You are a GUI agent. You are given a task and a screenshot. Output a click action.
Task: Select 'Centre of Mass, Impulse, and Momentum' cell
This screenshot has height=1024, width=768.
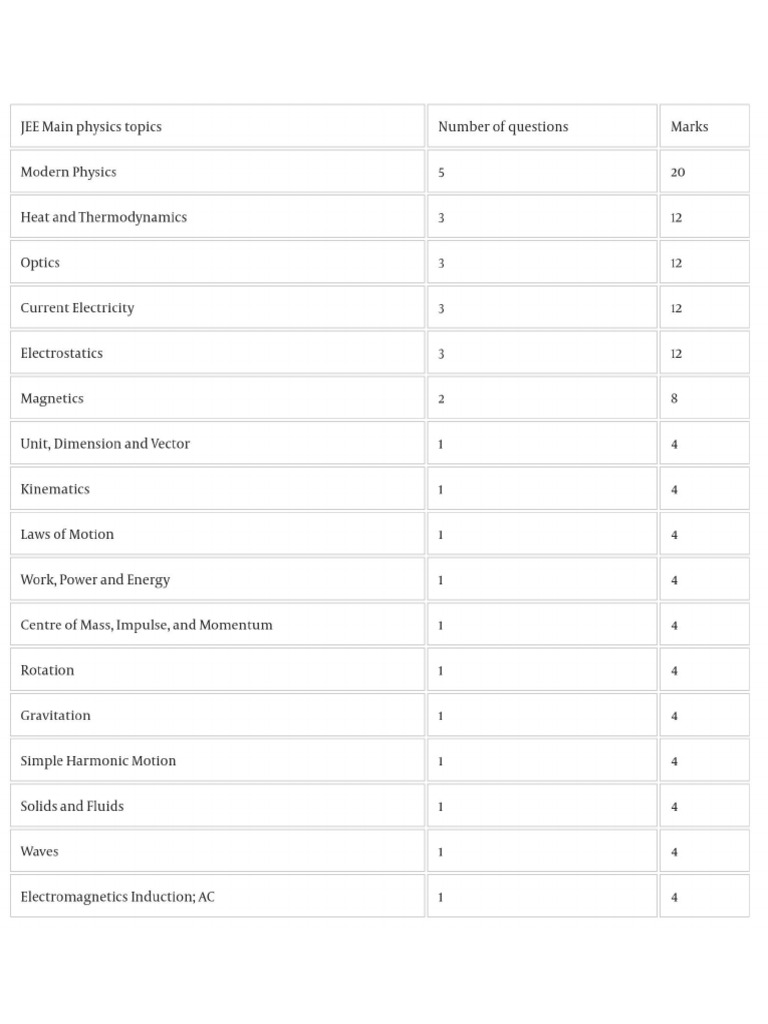click(x=217, y=624)
